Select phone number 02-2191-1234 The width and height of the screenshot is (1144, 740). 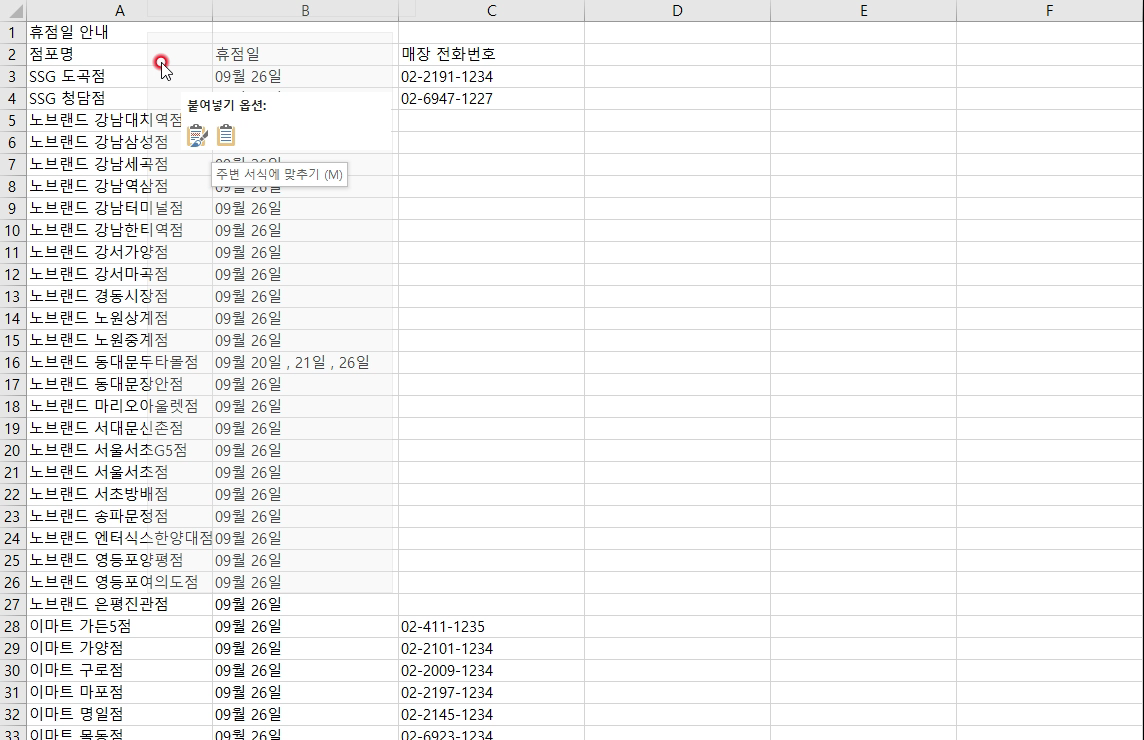(491, 77)
